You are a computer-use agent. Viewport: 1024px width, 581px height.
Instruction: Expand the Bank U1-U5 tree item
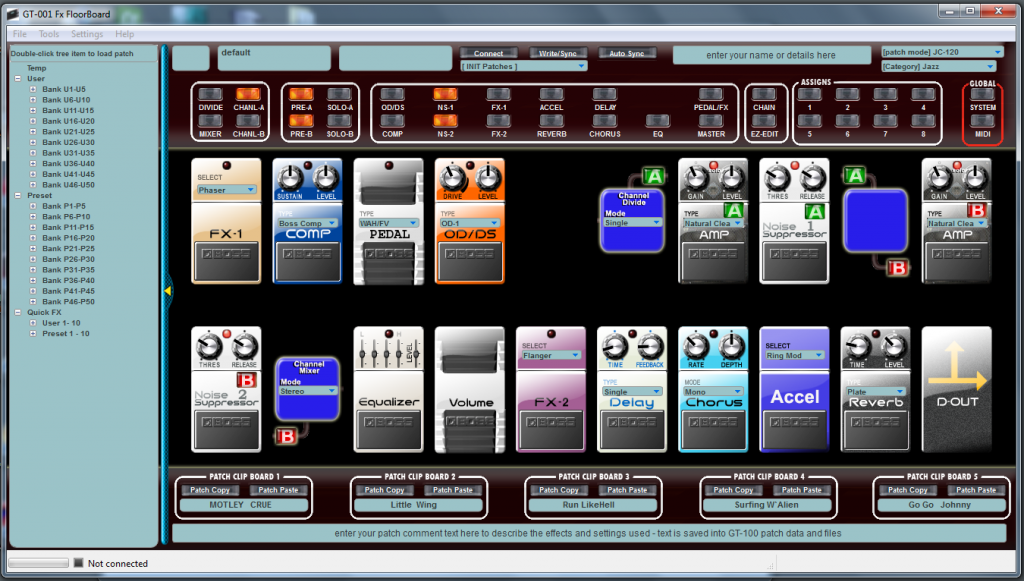click(33, 89)
